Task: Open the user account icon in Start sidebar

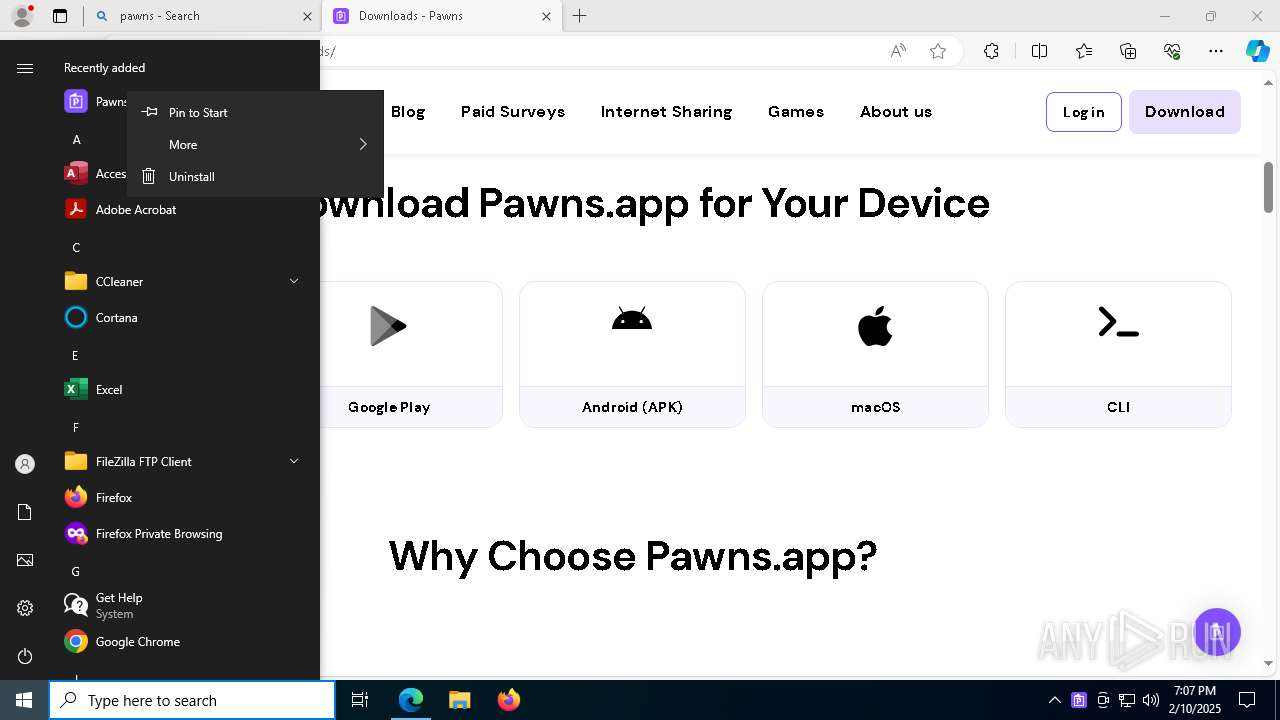Action: (25, 464)
